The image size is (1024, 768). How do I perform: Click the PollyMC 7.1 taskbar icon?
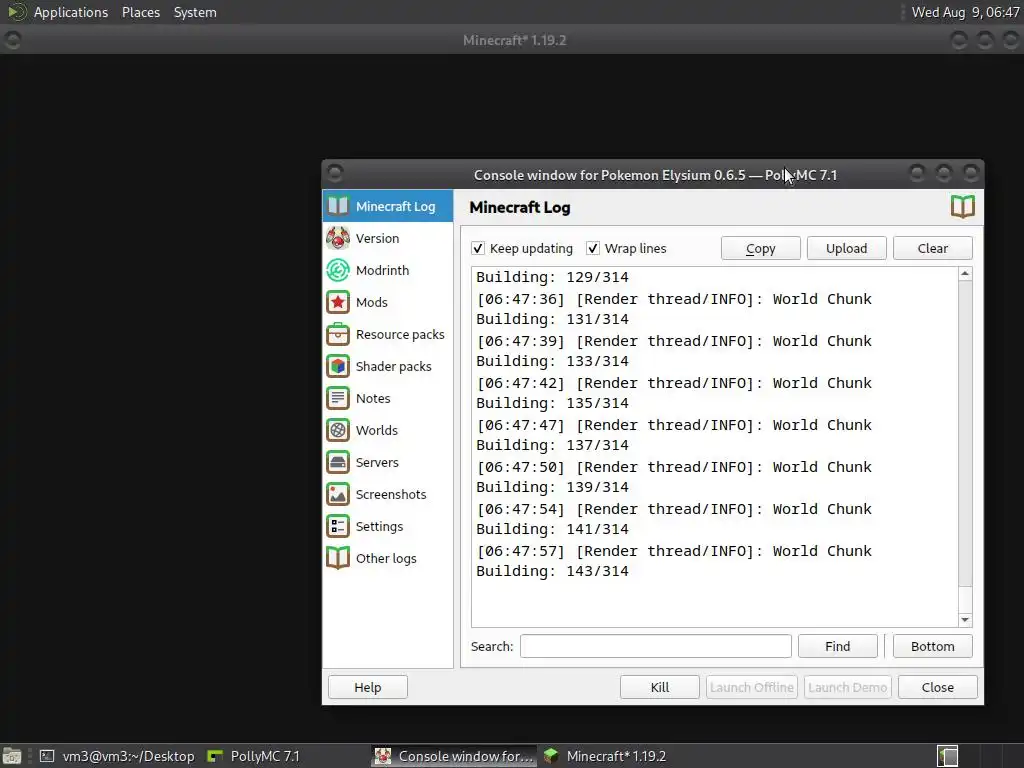[215, 756]
